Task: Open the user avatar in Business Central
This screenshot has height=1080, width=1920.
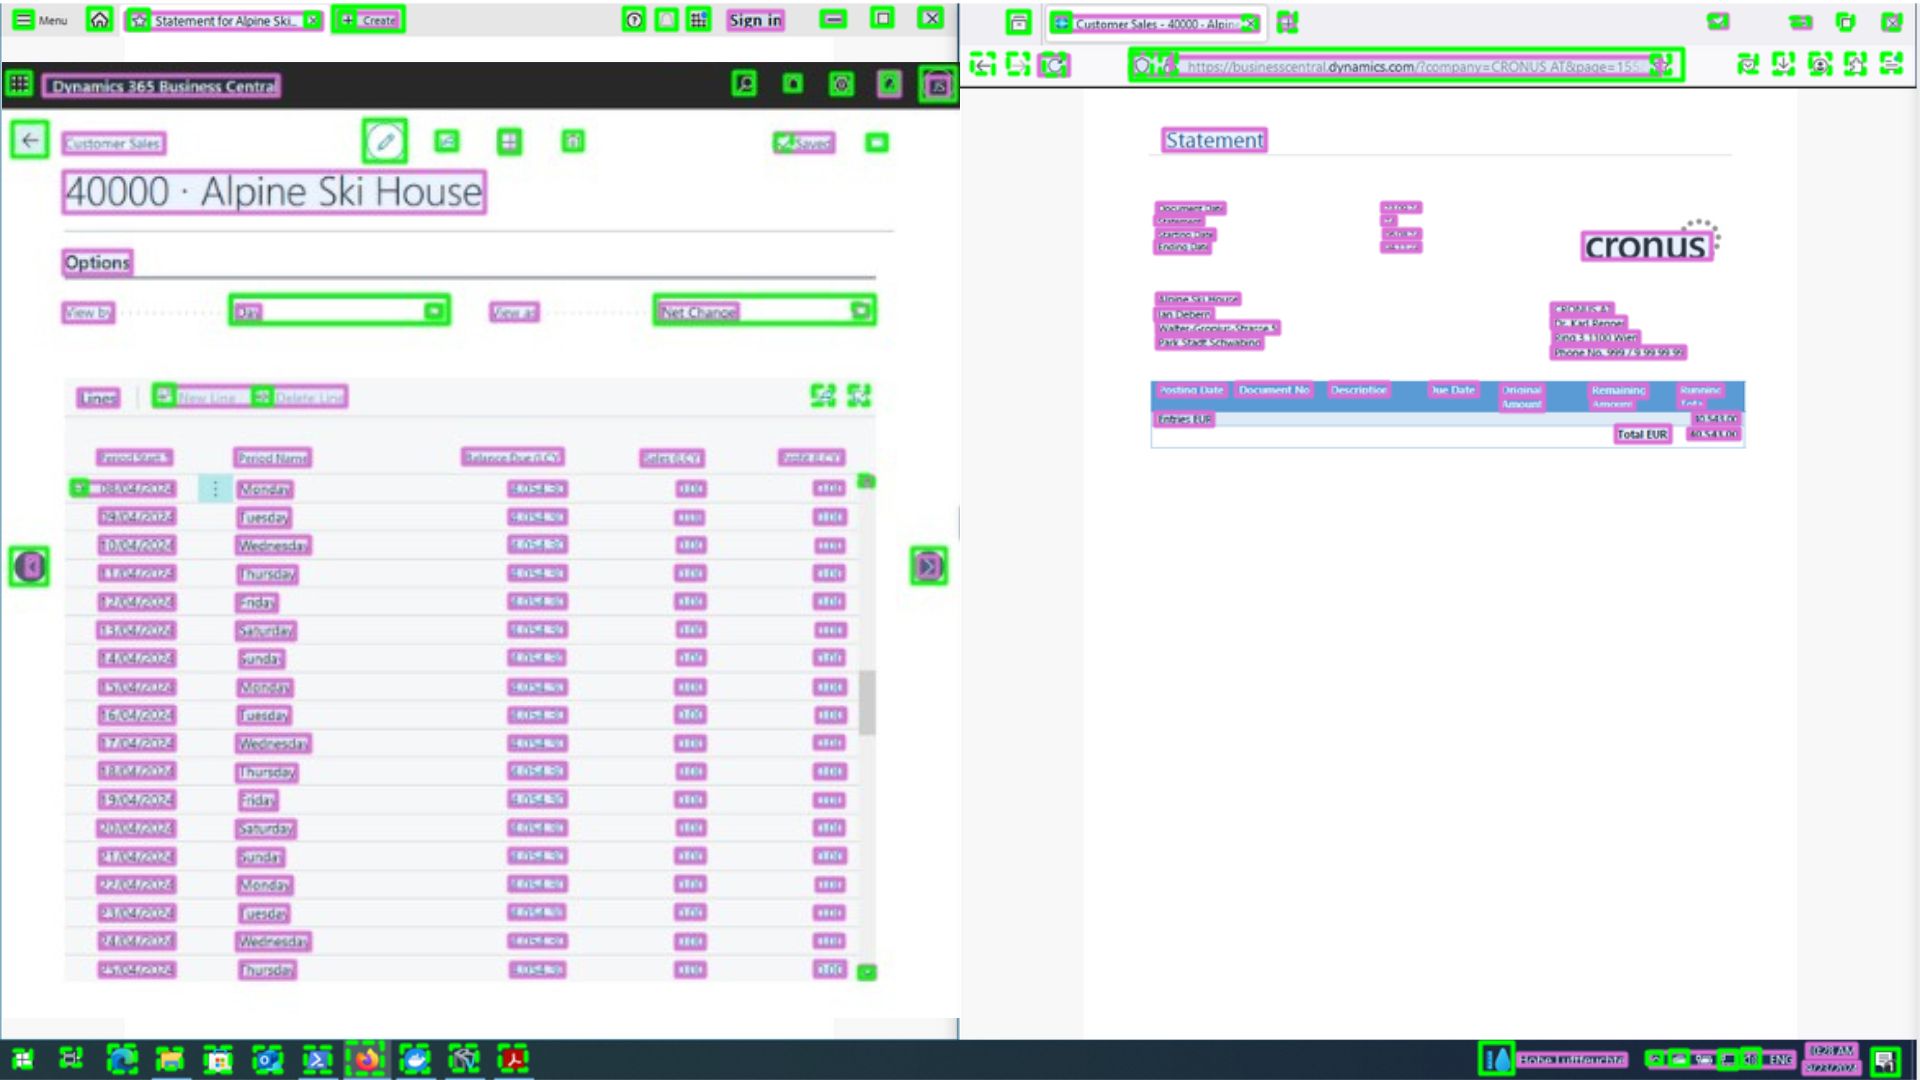Action: [937, 86]
